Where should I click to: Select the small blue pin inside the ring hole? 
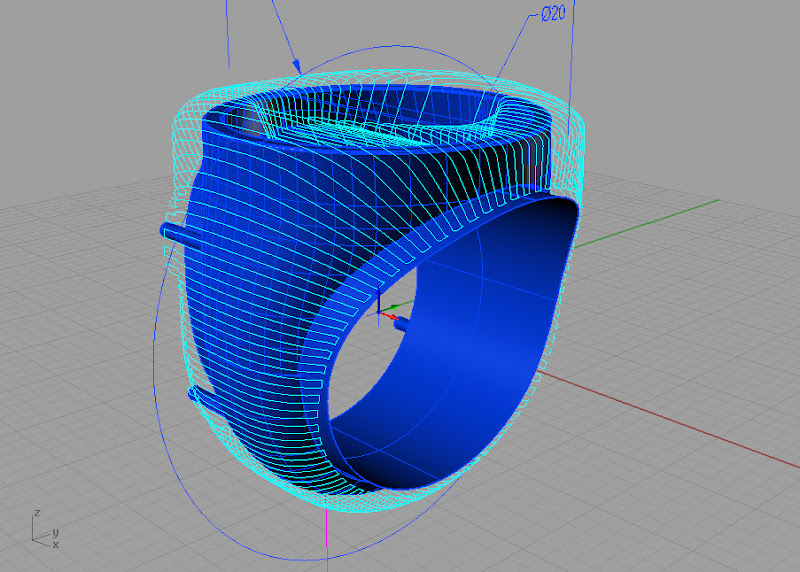(402, 324)
